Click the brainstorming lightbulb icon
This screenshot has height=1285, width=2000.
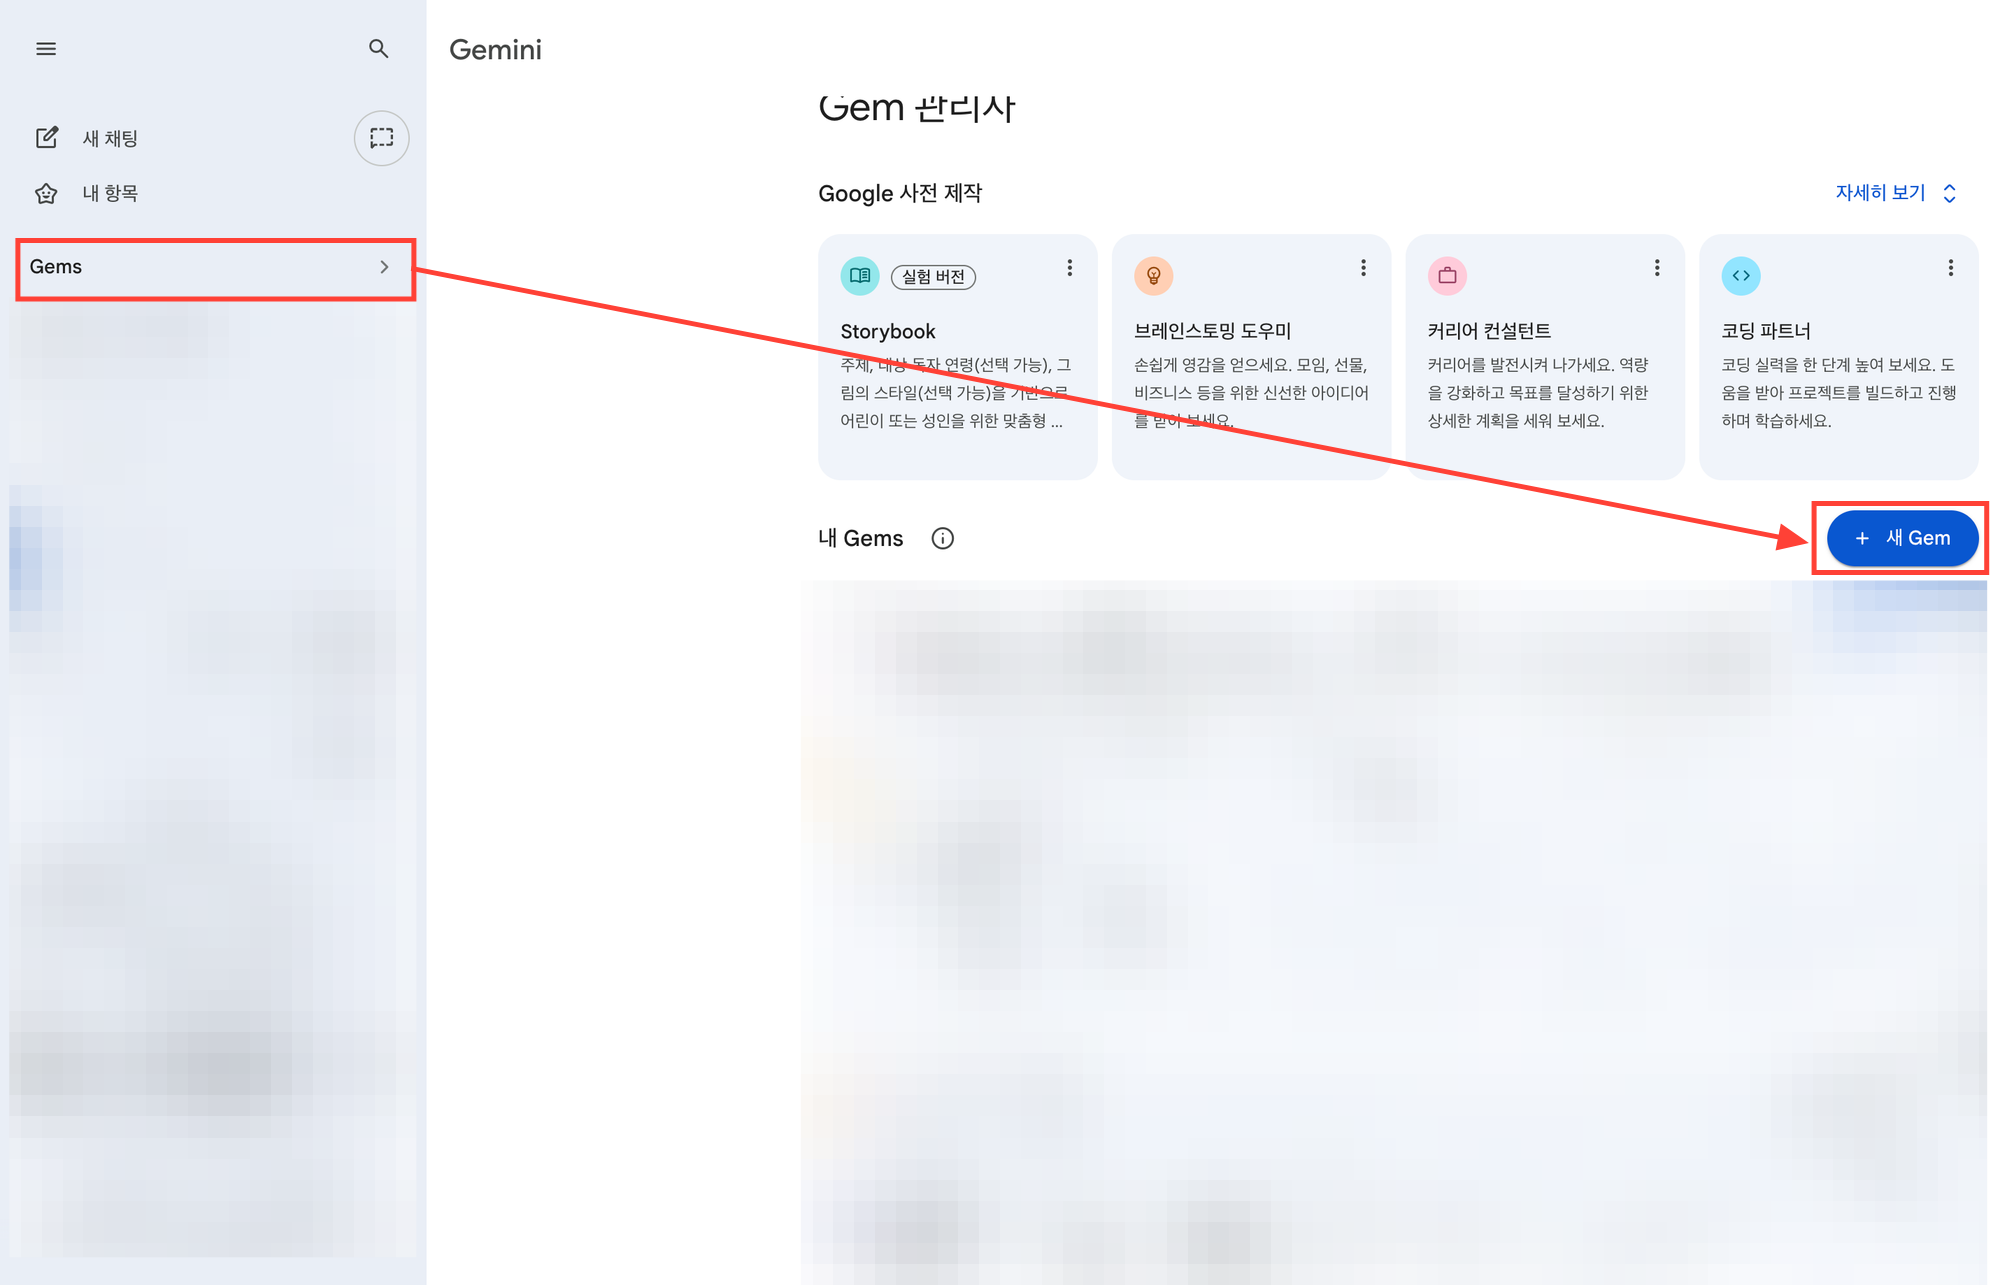point(1153,275)
